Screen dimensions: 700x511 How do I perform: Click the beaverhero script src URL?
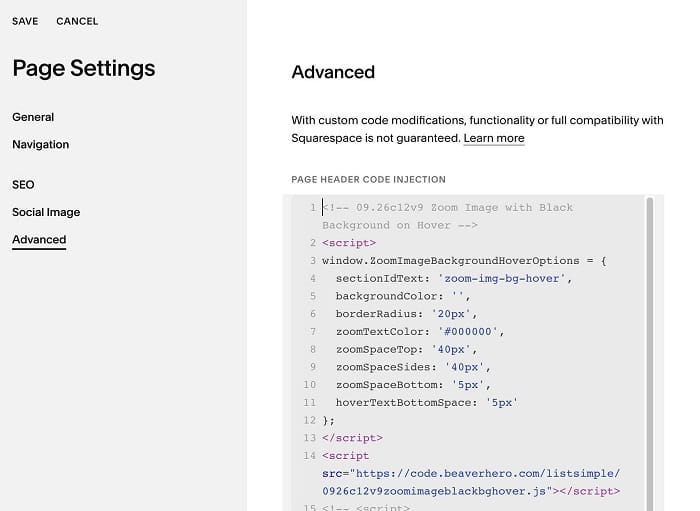tap(471, 482)
